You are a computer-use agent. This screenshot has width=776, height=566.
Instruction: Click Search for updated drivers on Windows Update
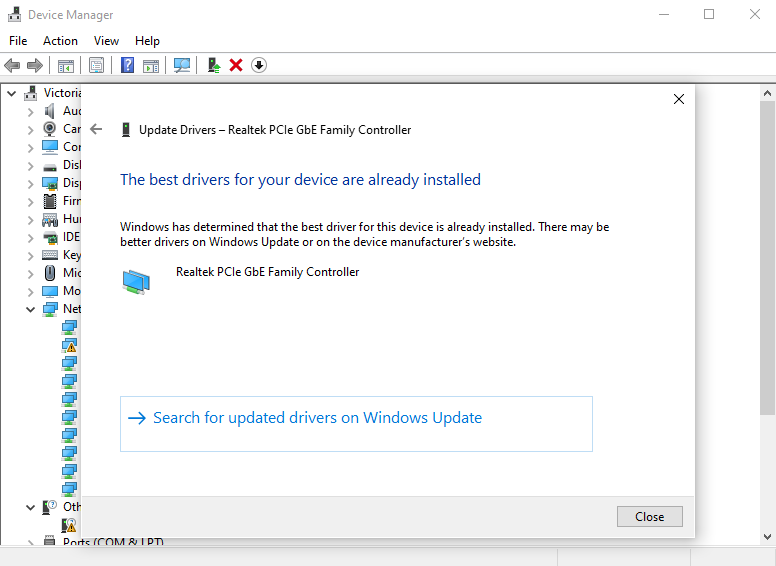pos(356,424)
